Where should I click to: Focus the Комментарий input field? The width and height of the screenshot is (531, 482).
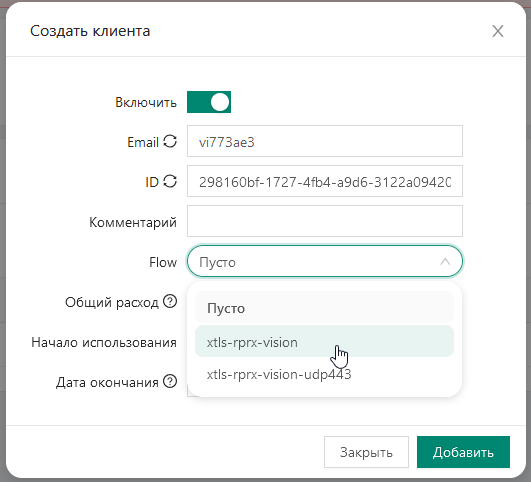(x=325, y=221)
